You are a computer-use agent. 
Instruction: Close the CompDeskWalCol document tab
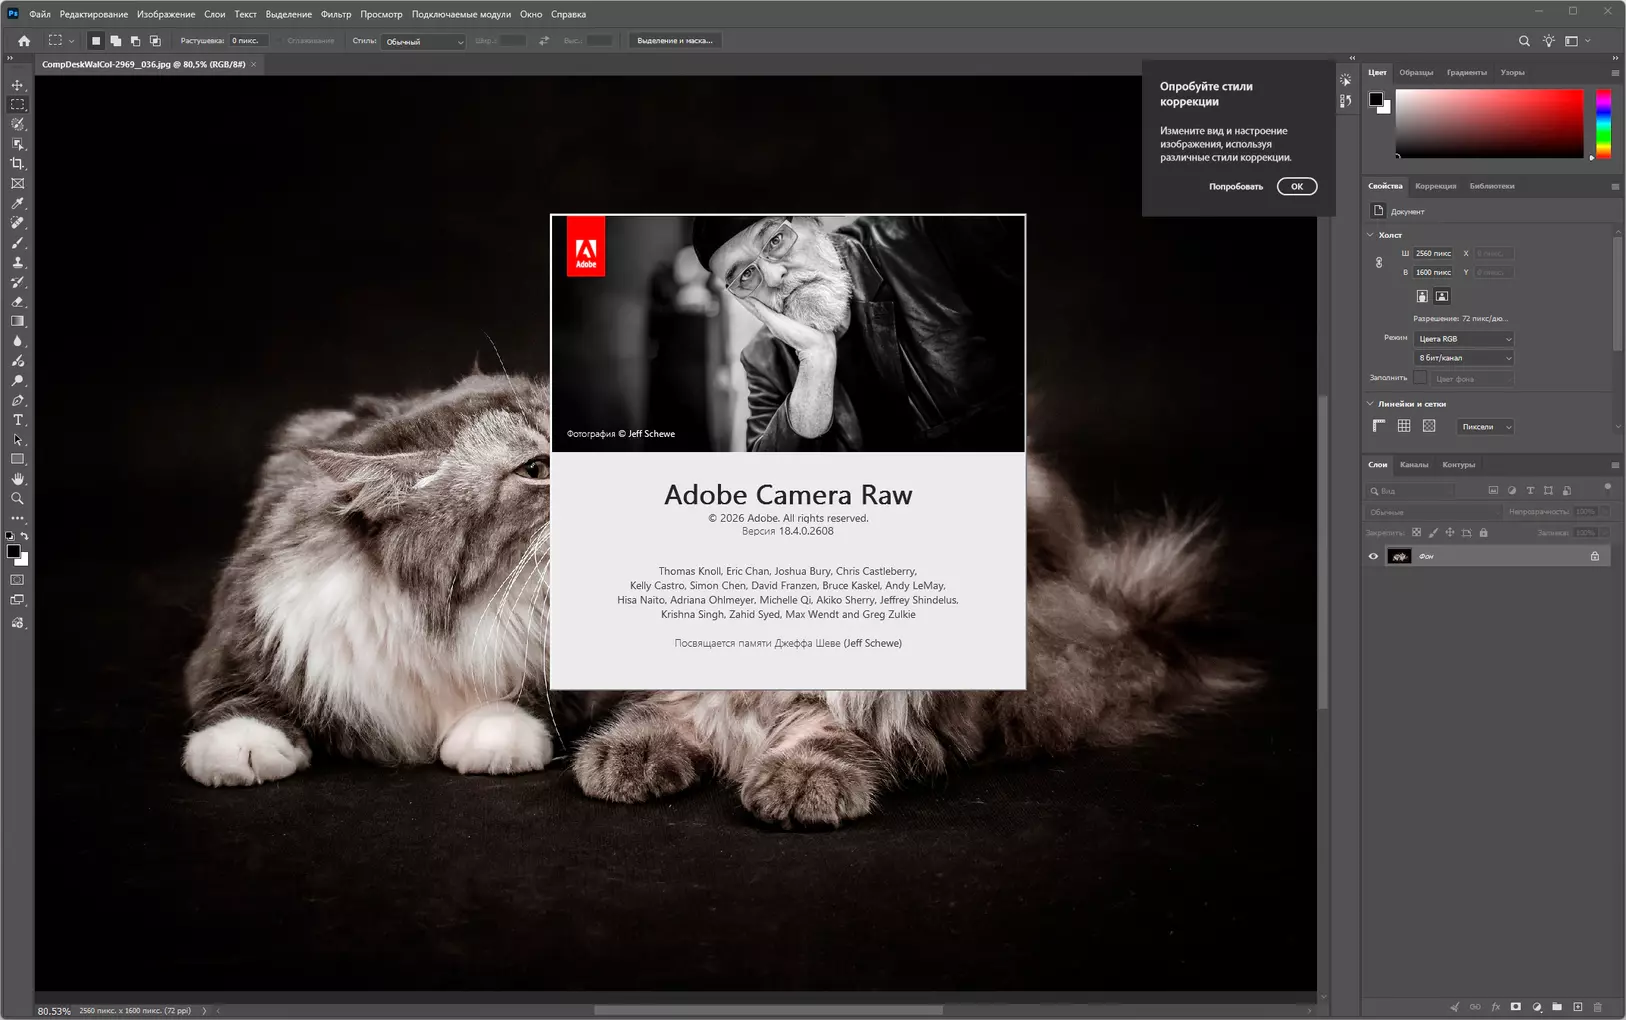[254, 64]
